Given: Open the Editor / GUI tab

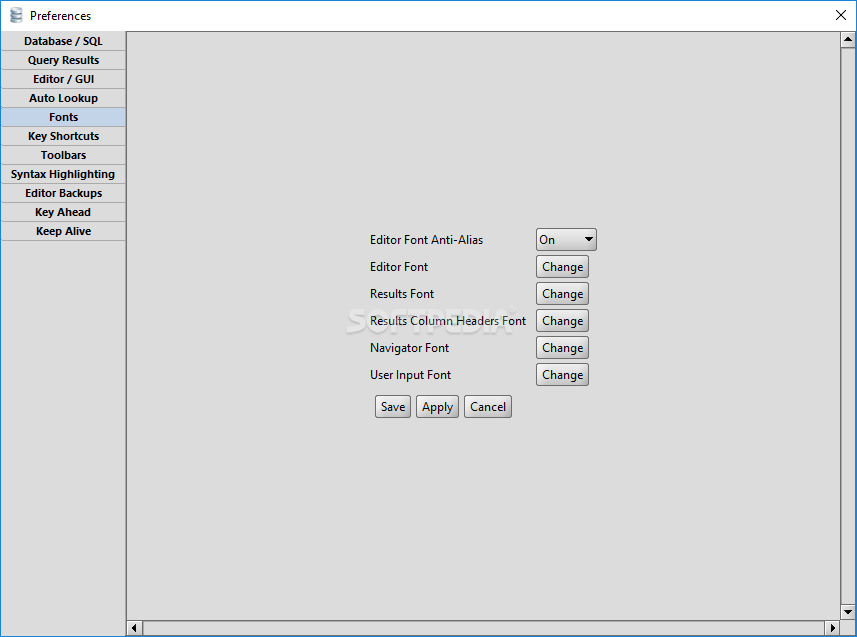Looking at the screenshot, I should click(x=63, y=79).
